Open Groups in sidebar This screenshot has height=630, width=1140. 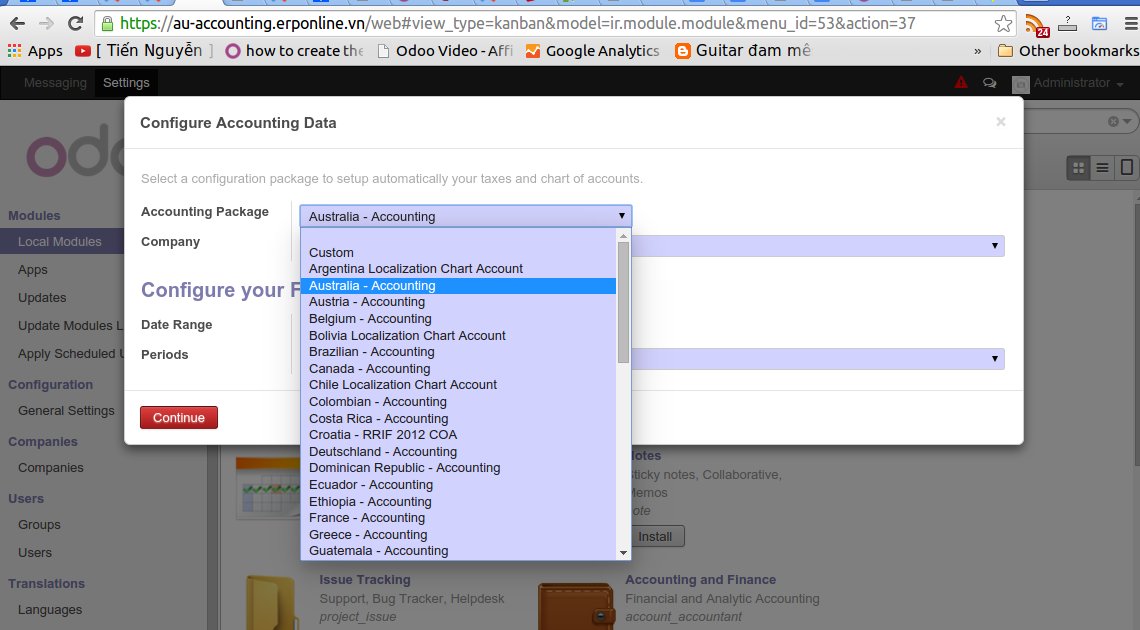point(39,525)
